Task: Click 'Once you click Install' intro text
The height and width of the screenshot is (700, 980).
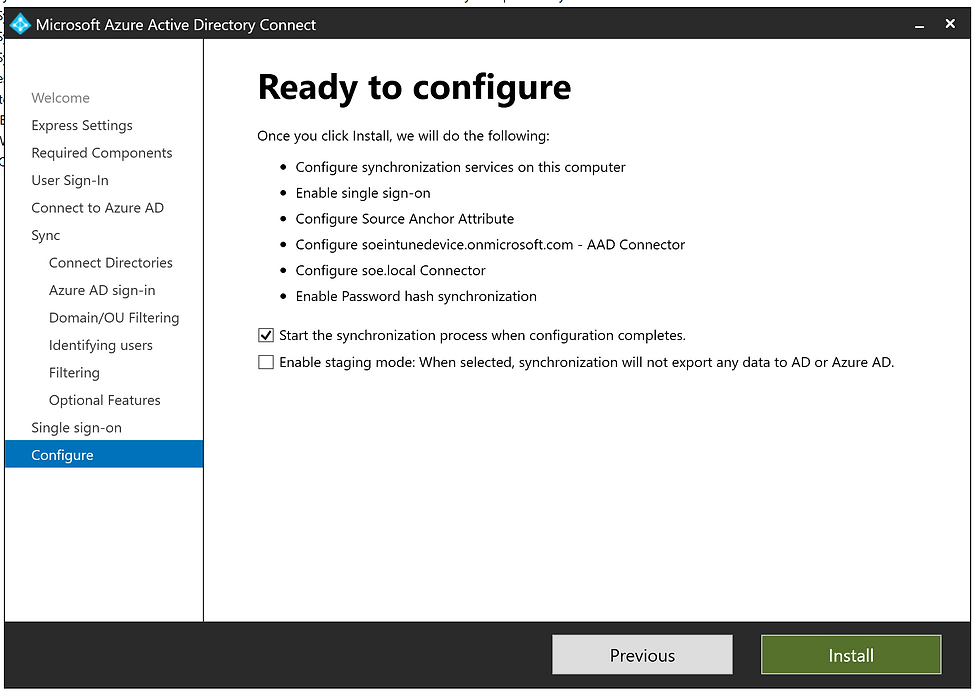Action: 403,136
